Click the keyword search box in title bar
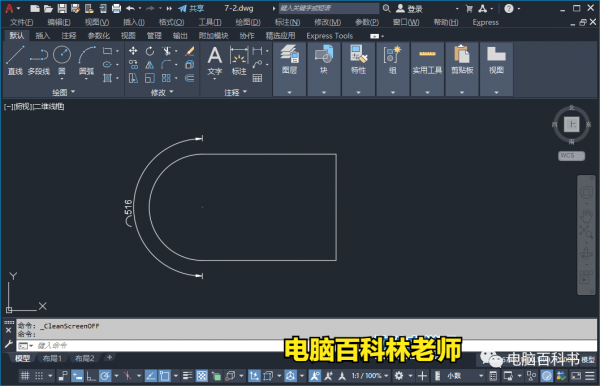 coord(328,8)
